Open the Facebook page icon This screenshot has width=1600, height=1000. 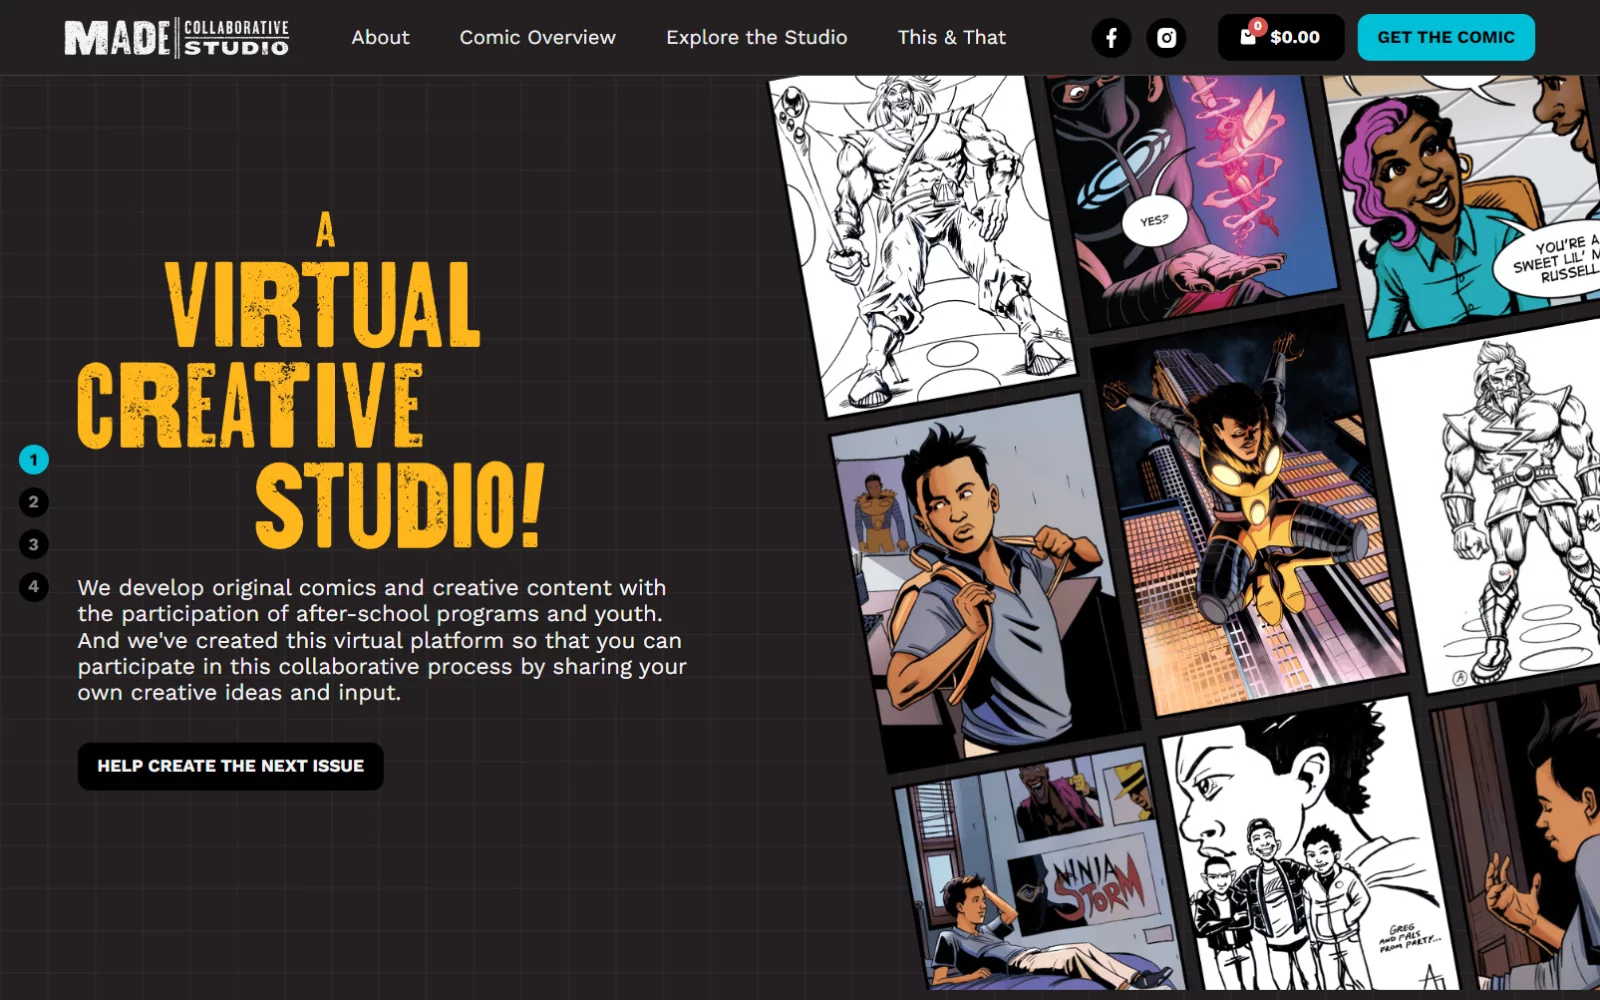pyautogui.click(x=1111, y=38)
